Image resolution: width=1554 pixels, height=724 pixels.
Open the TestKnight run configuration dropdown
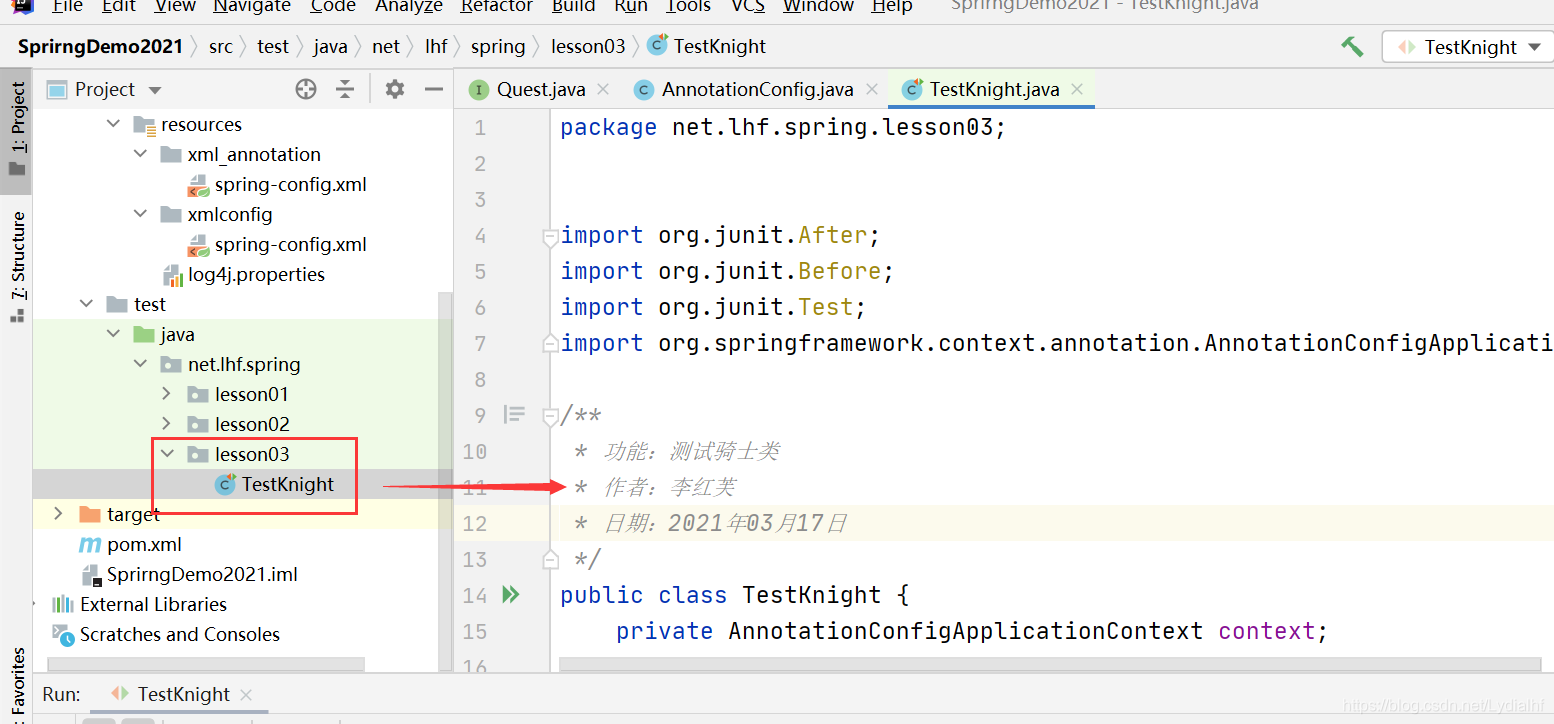1468,47
